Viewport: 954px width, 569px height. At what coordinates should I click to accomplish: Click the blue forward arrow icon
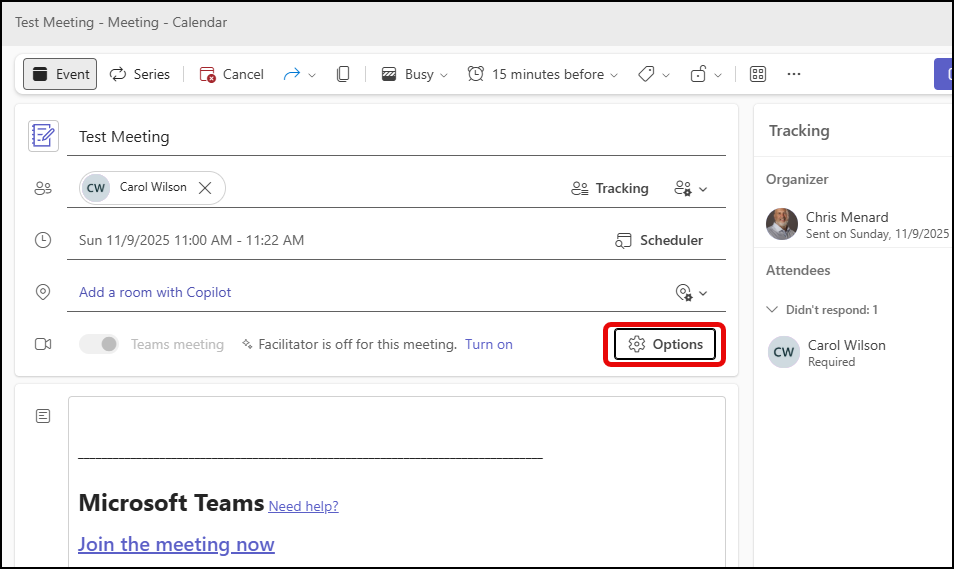point(292,74)
